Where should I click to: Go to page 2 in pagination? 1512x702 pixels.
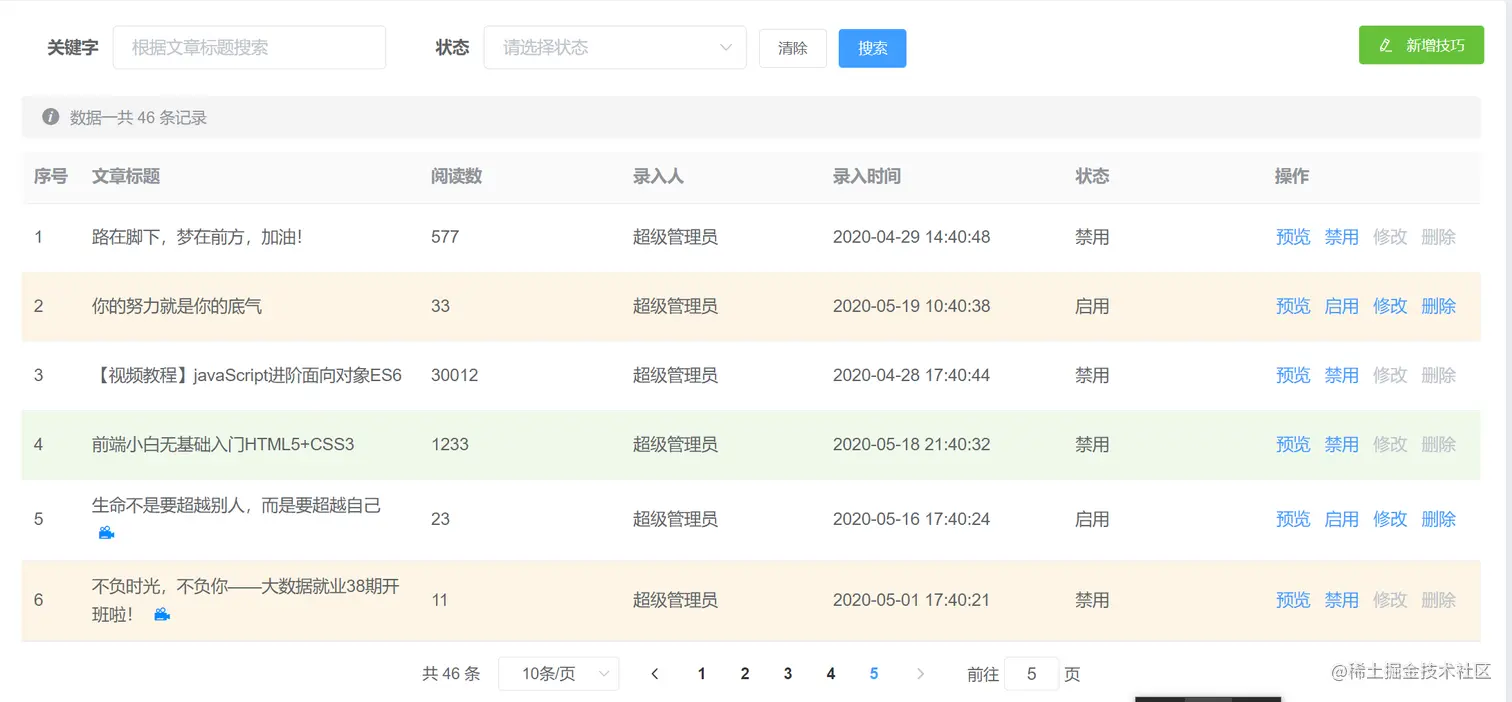(x=745, y=674)
